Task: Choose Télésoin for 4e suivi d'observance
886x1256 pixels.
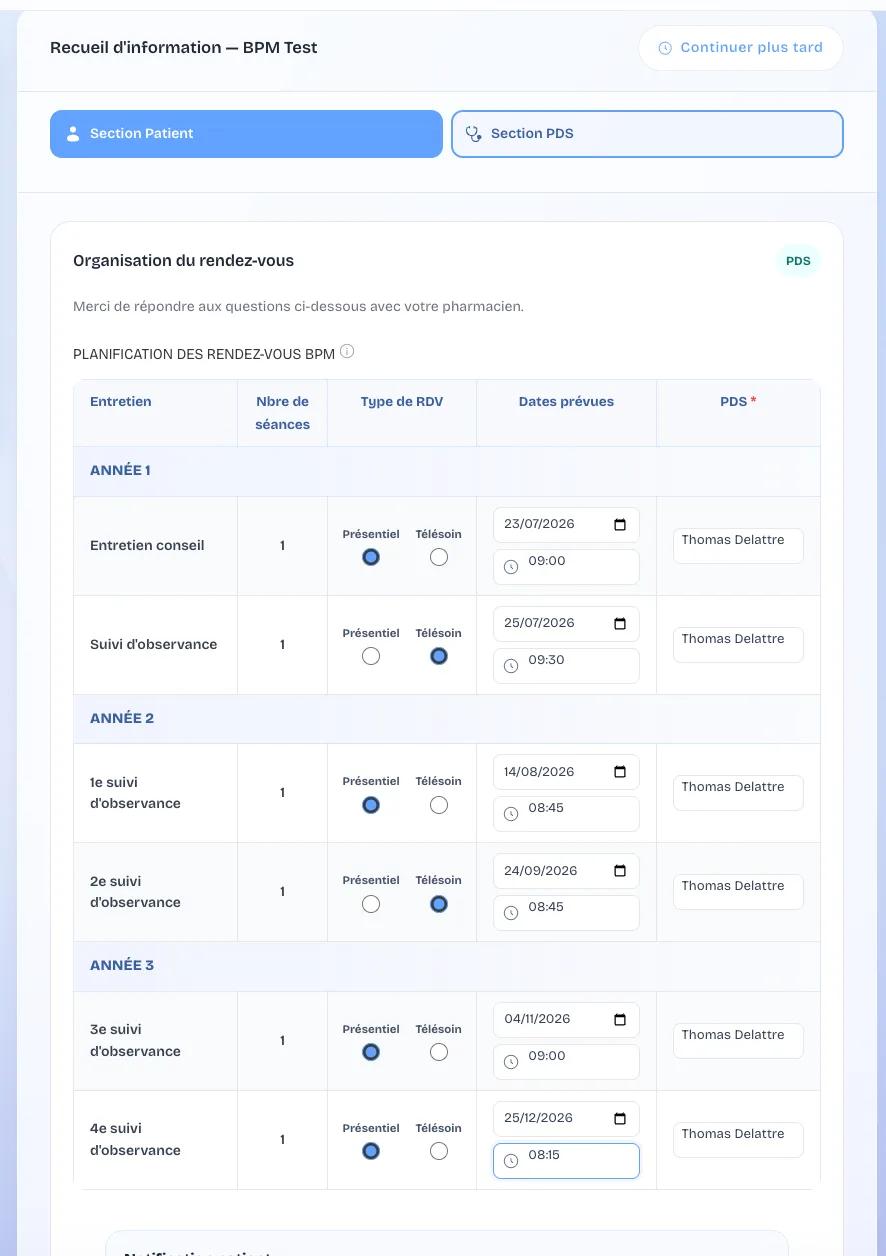Action: coord(438,1151)
